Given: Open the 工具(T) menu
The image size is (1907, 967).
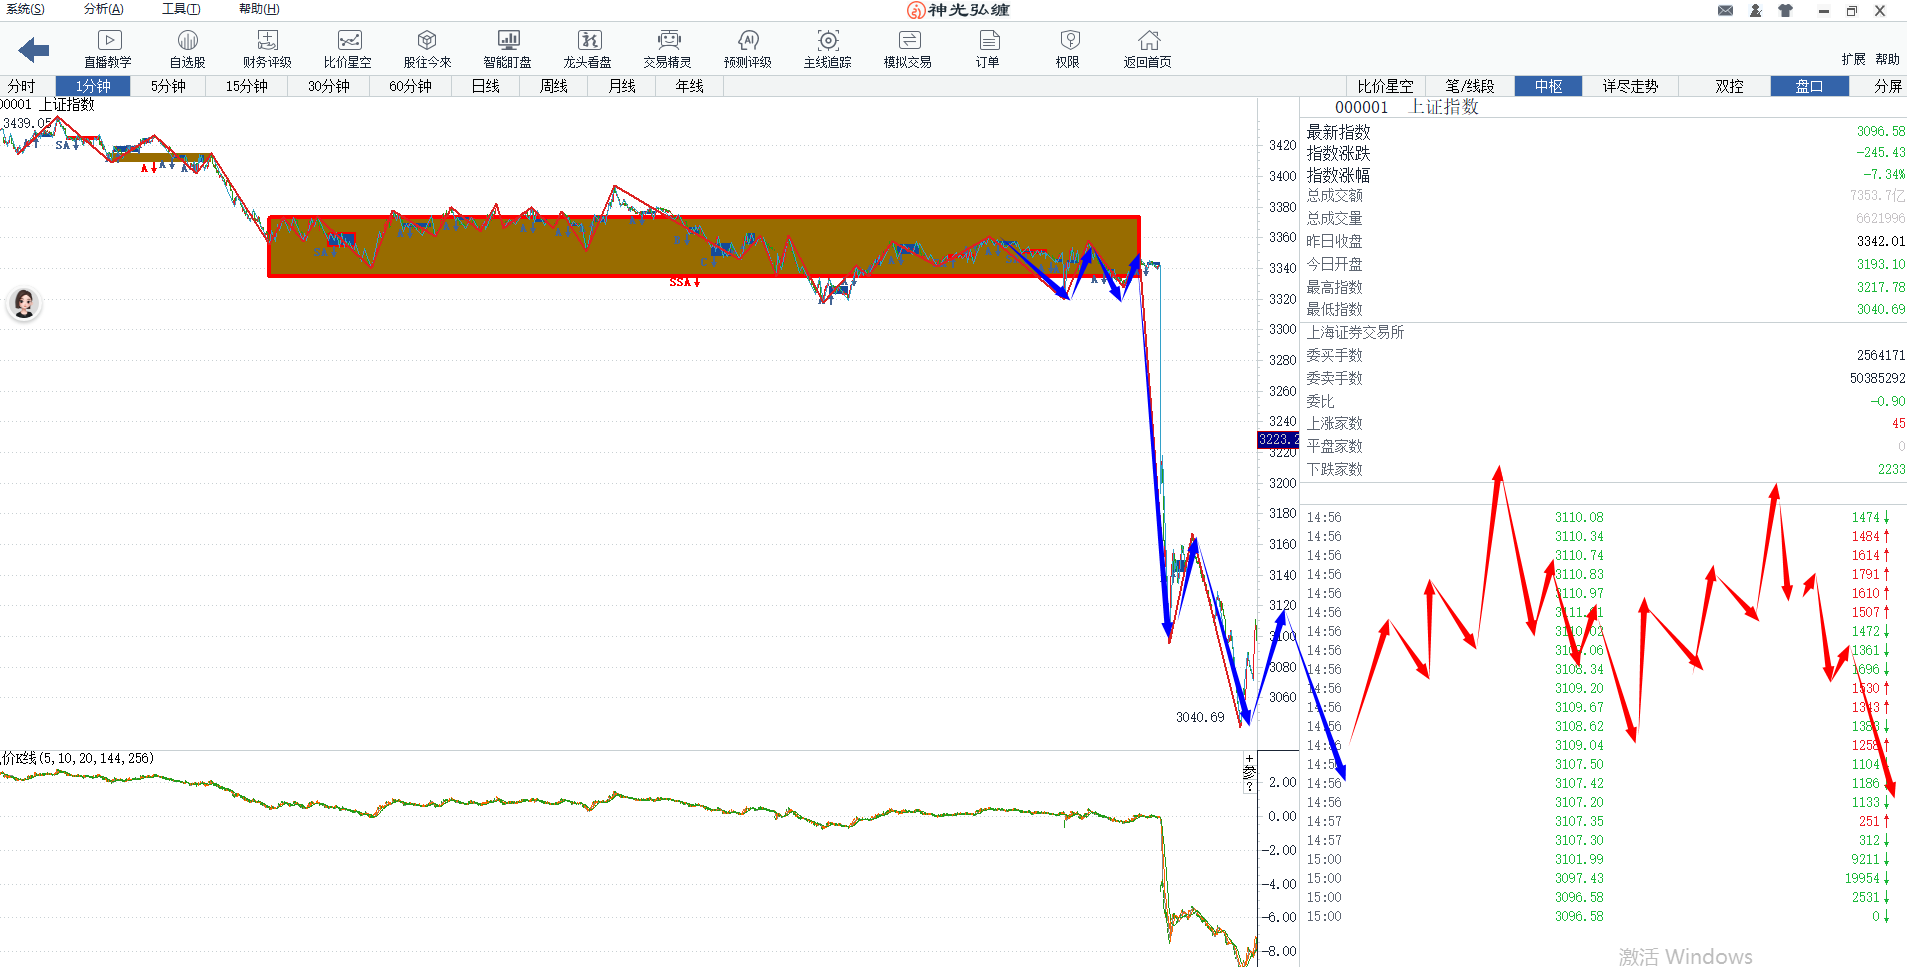Looking at the screenshot, I should (x=181, y=9).
